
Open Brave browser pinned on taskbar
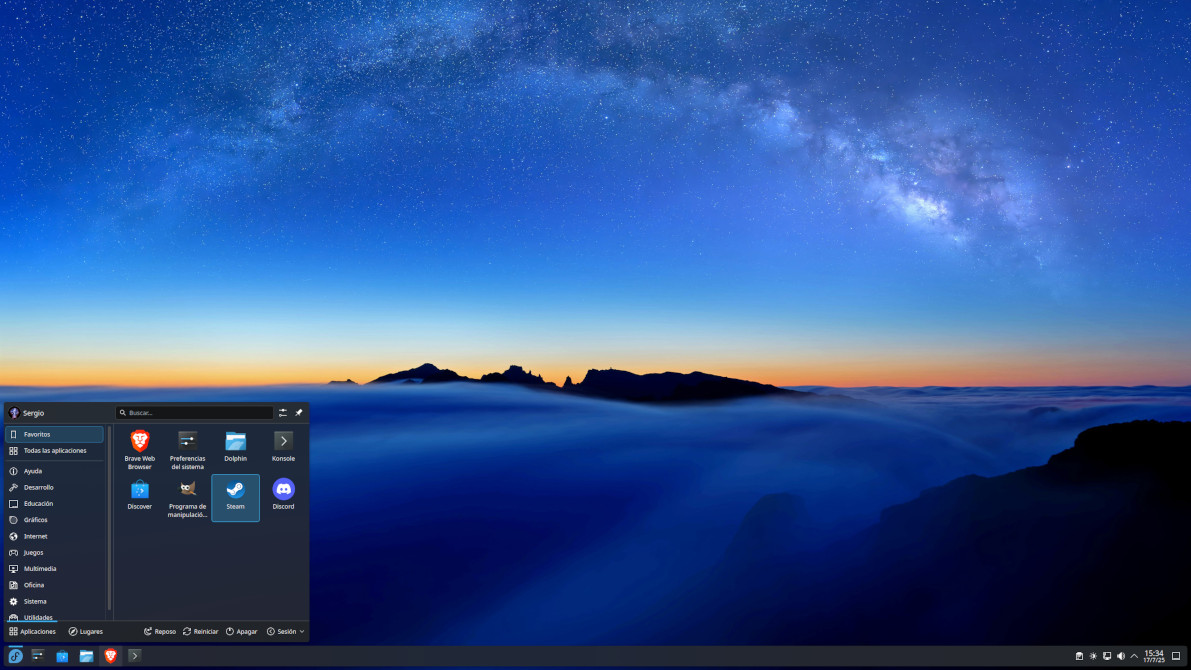[111, 656]
